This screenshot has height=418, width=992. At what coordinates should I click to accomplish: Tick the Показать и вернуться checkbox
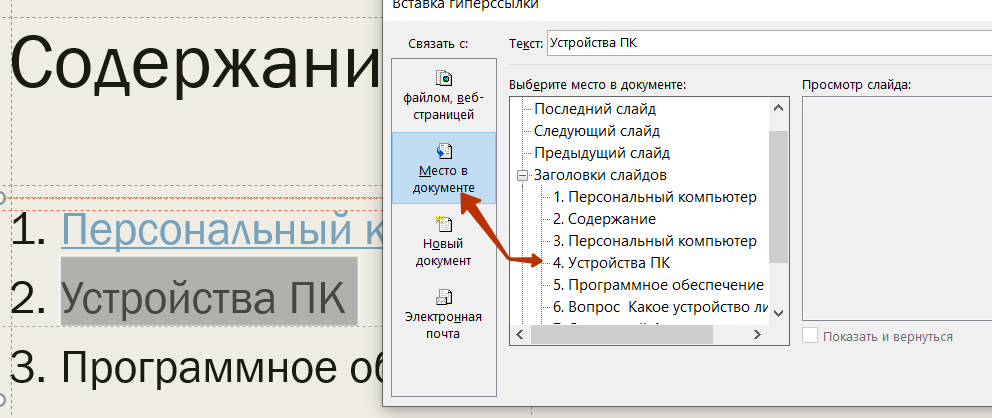(x=810, y=336)
